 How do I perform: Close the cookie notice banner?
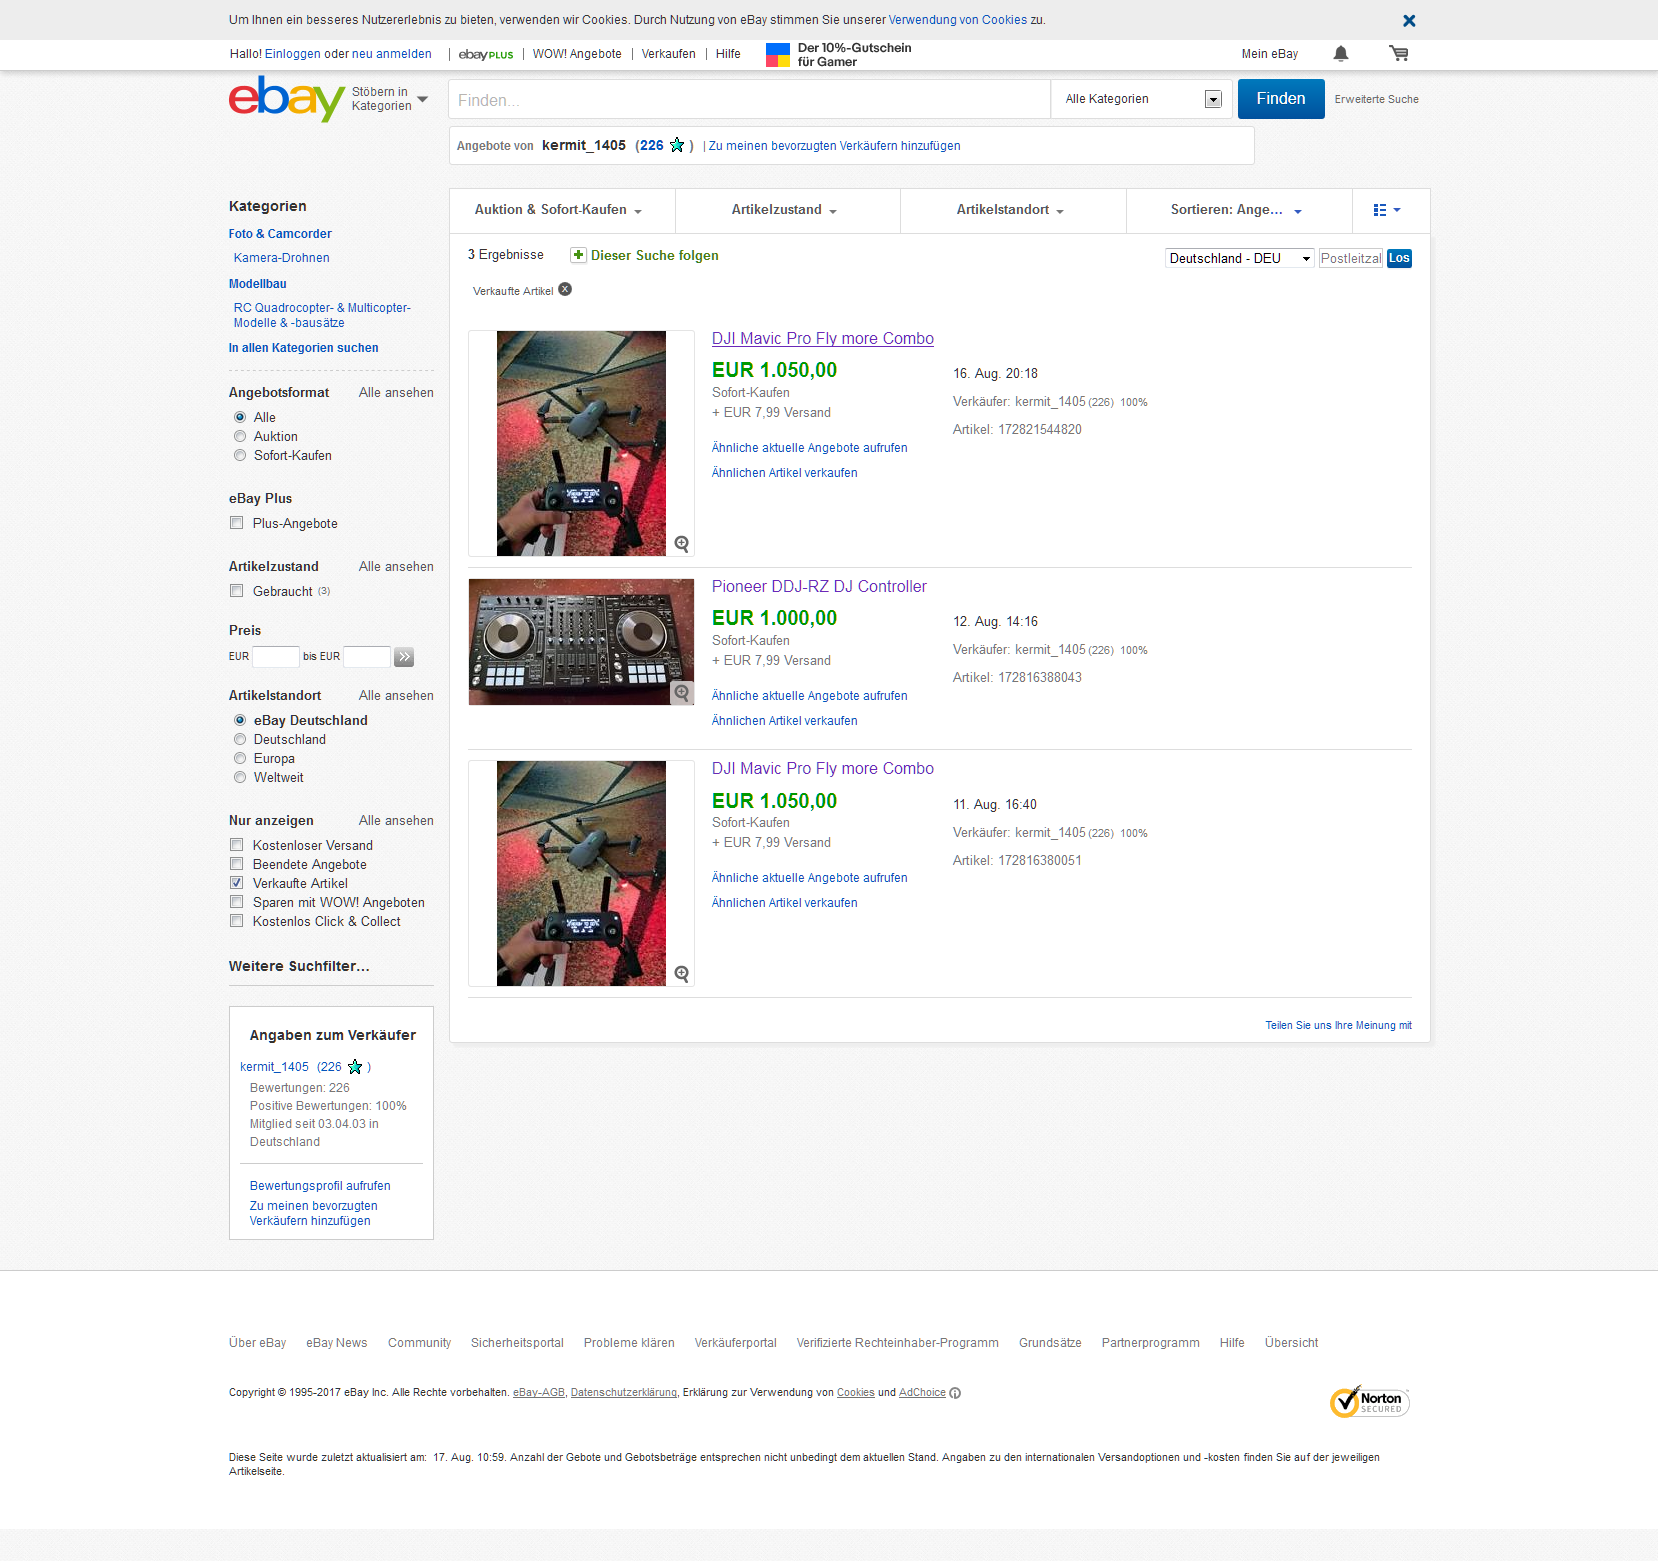point(1409,20)
